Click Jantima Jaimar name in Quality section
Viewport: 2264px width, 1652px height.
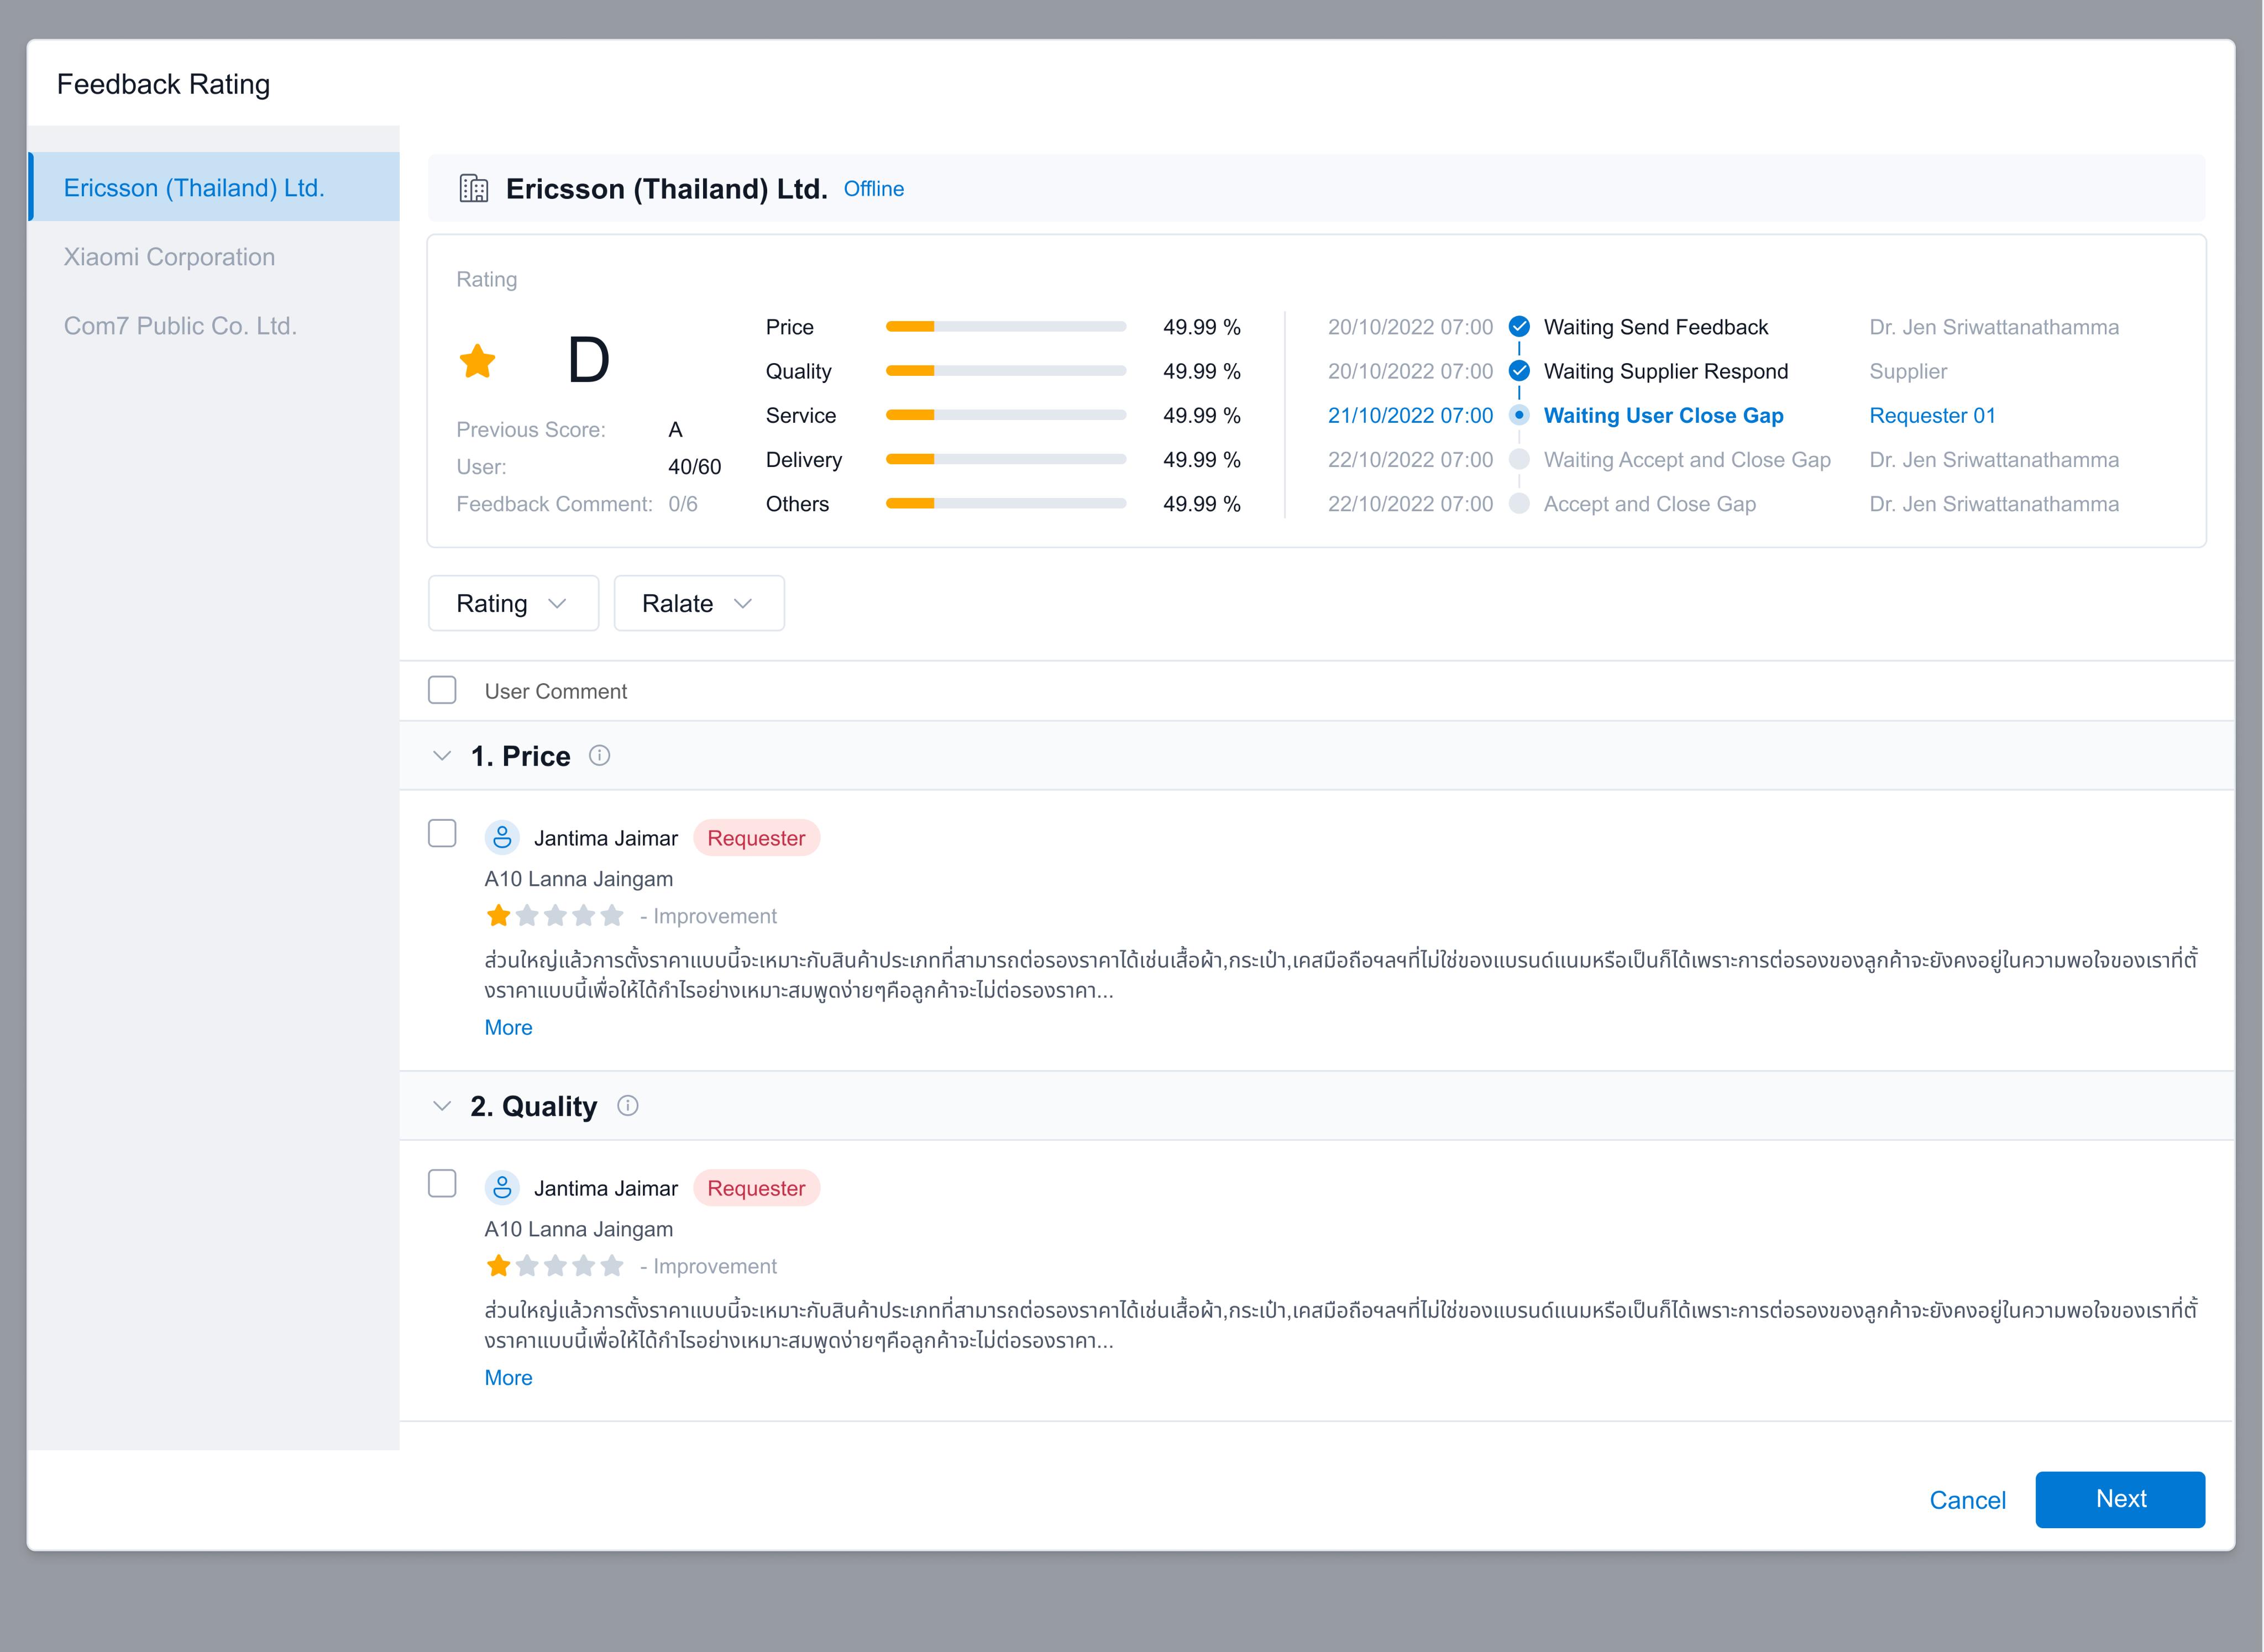605,1188
